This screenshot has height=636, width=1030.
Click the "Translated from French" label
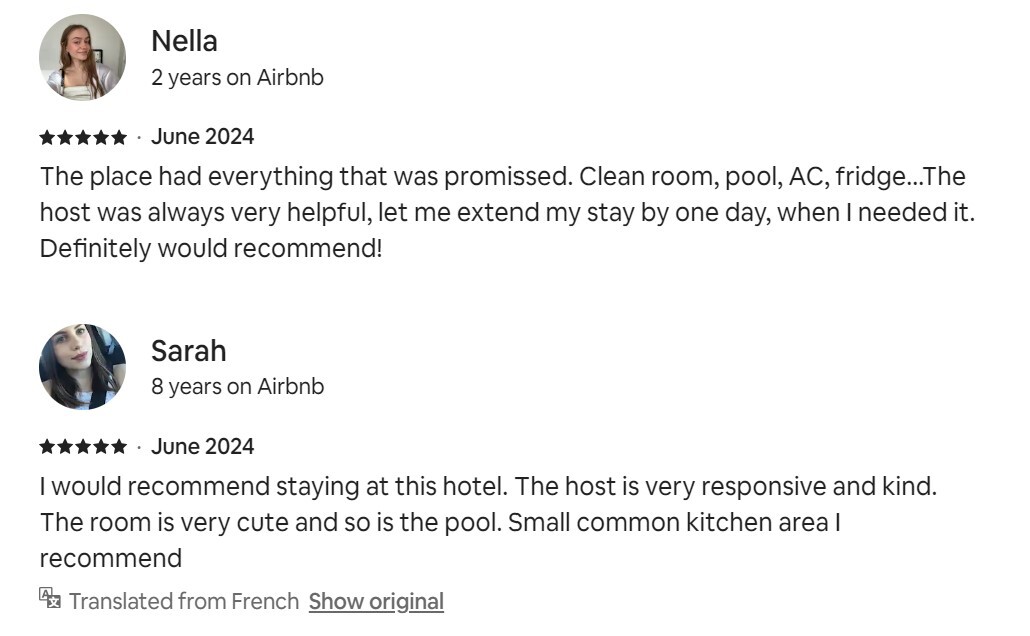pos(184,601)
